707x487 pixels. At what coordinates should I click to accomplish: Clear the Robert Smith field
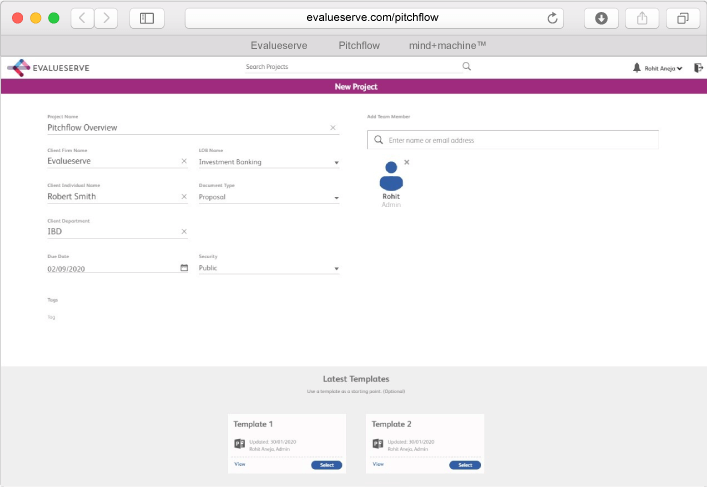point(184,196)
